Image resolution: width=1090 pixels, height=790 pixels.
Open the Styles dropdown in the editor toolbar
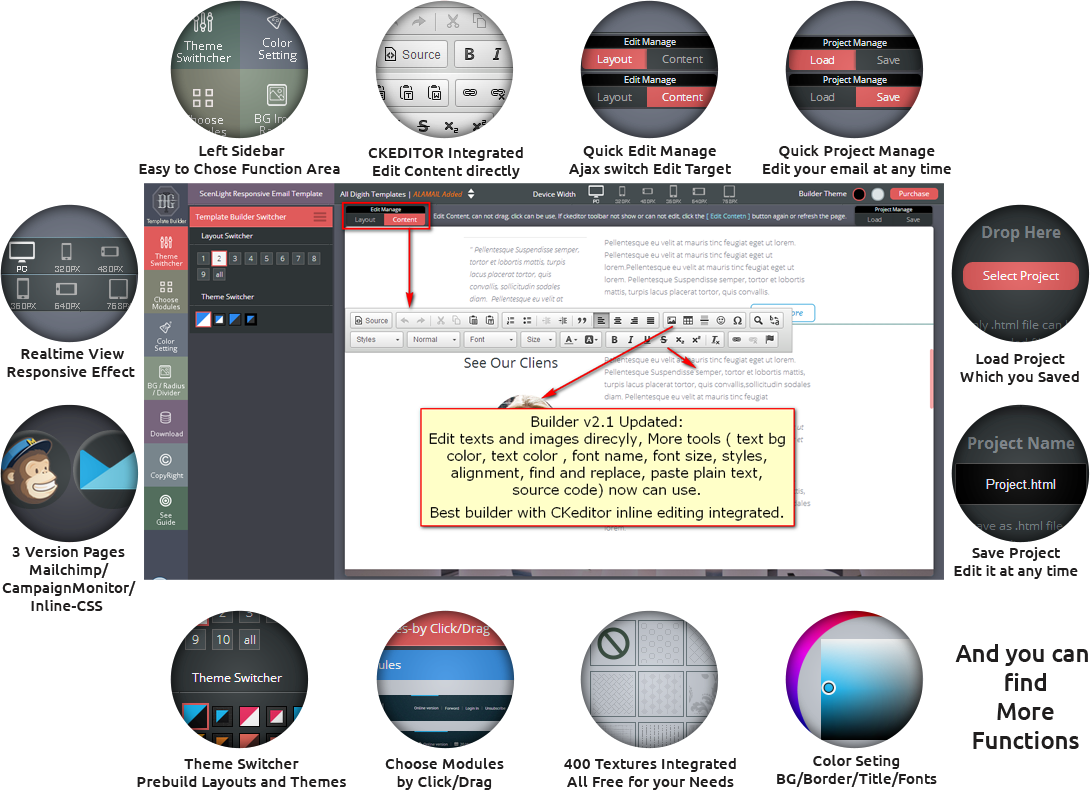(x=378, y=340)
